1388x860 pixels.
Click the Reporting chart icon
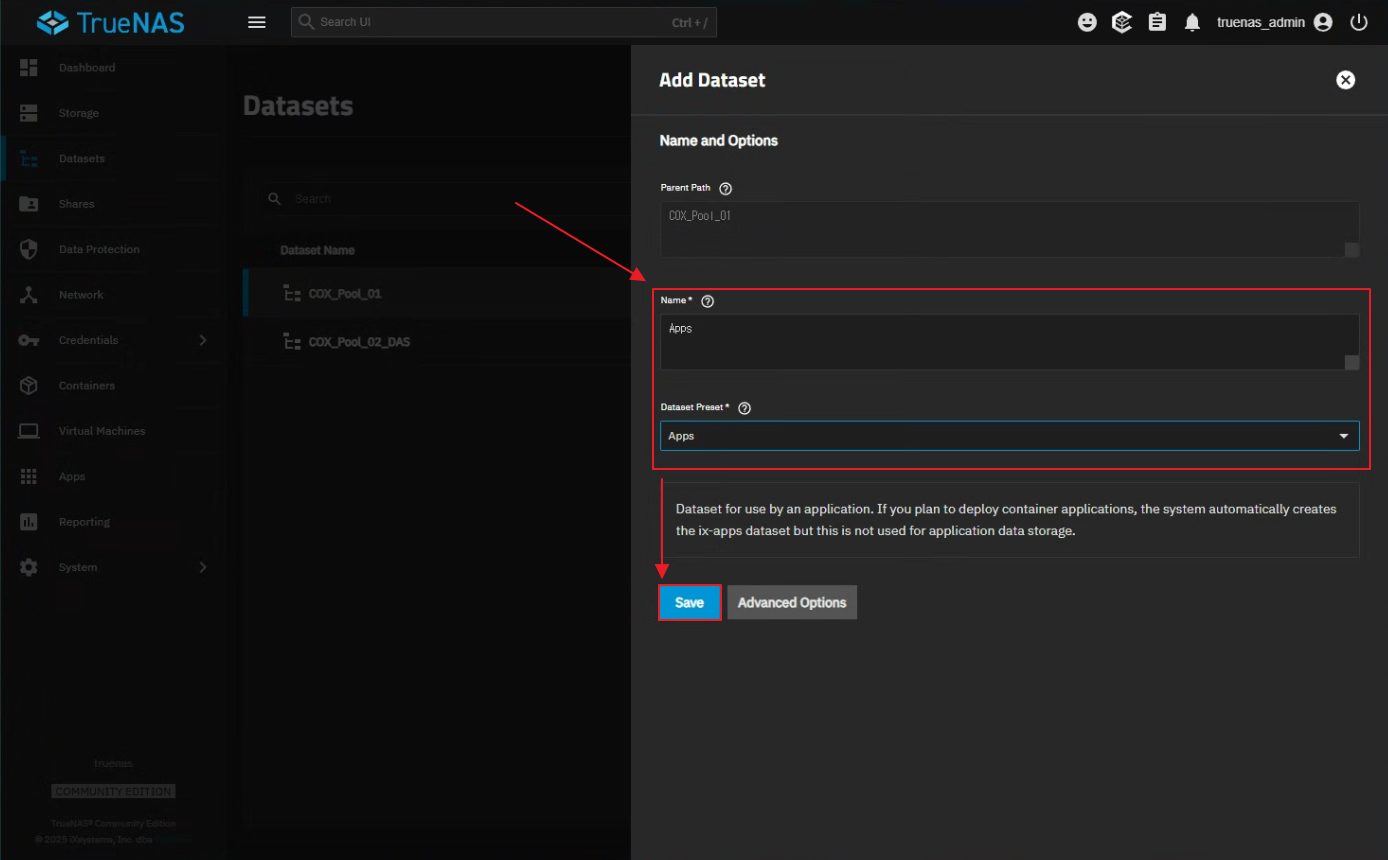[x=28, y=522]
